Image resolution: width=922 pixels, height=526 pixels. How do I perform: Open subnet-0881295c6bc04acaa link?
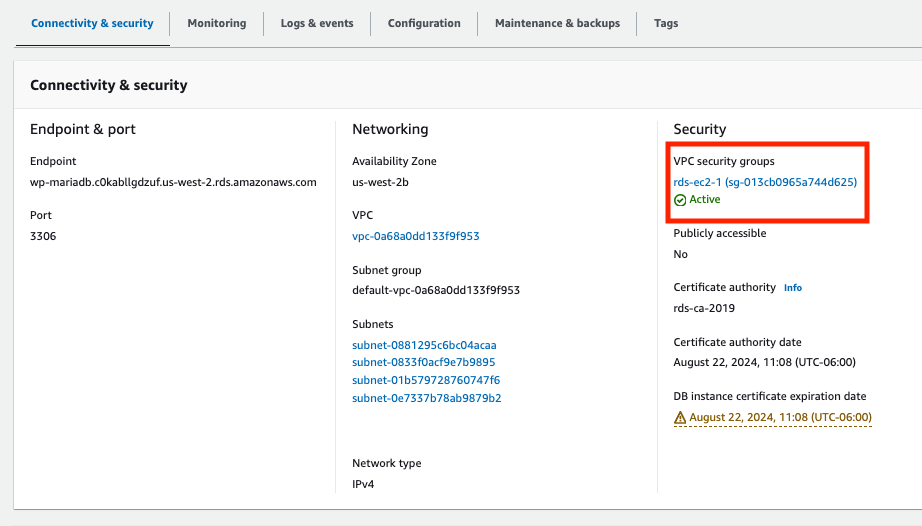[424, 345]
